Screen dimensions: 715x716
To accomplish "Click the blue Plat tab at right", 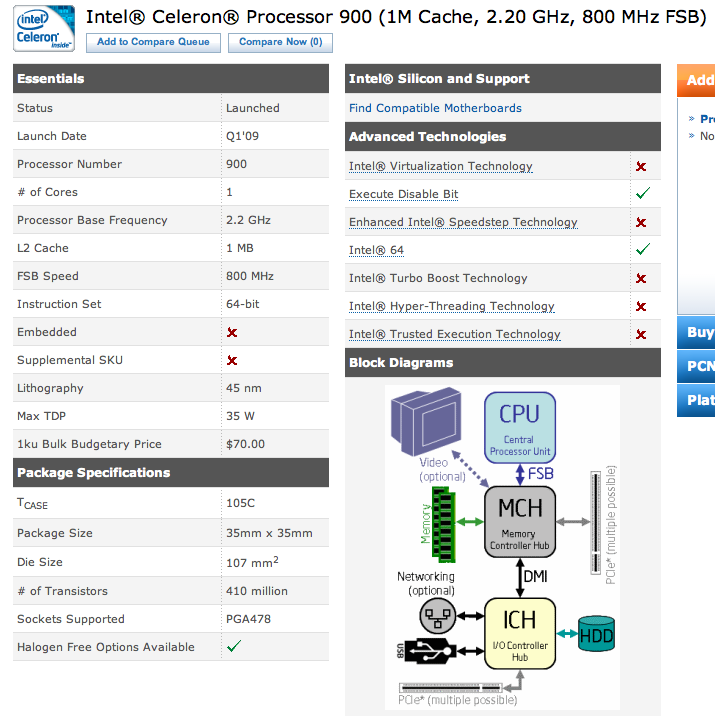I will pyautogui.click(x=696, y=400).
